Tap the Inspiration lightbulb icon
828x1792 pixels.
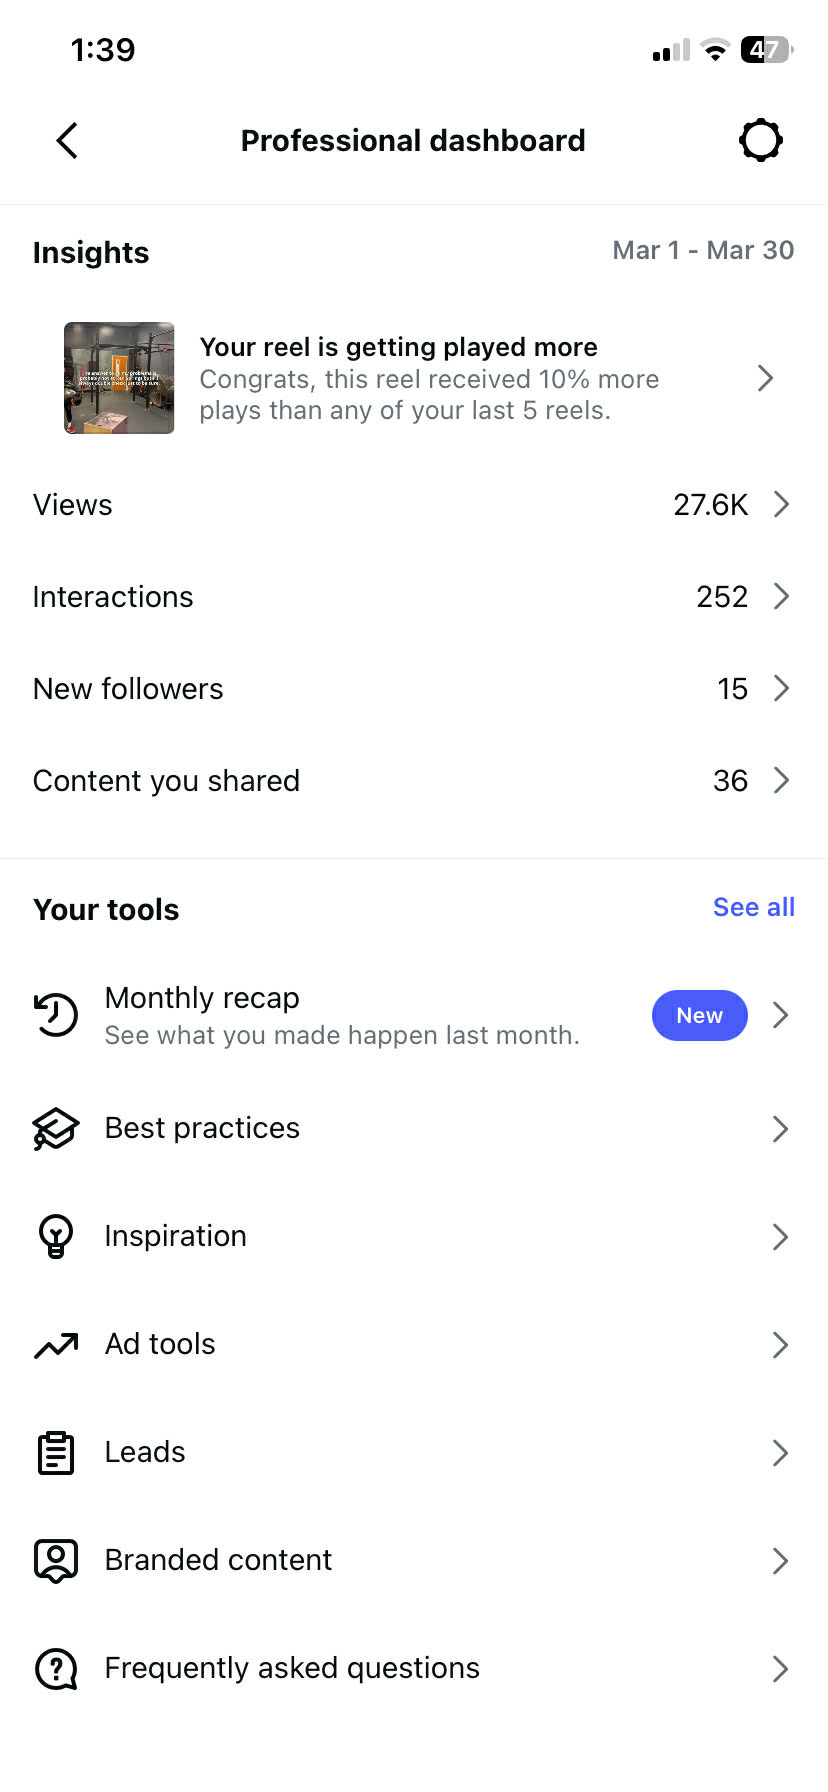[x=56, y=1236]
